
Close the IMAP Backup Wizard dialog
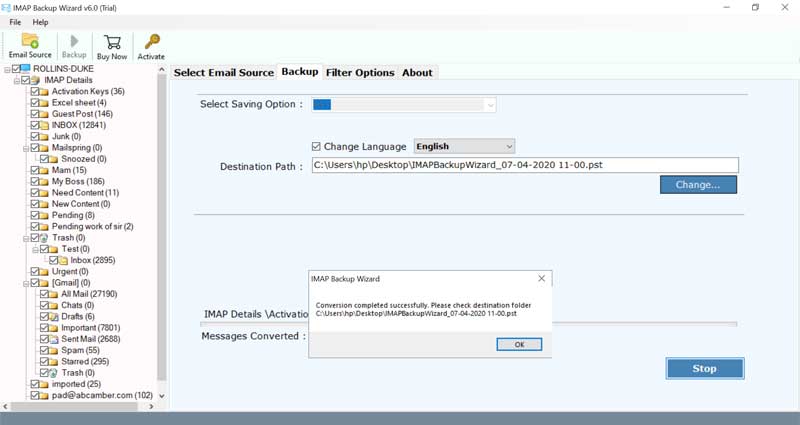coord(541,278)
